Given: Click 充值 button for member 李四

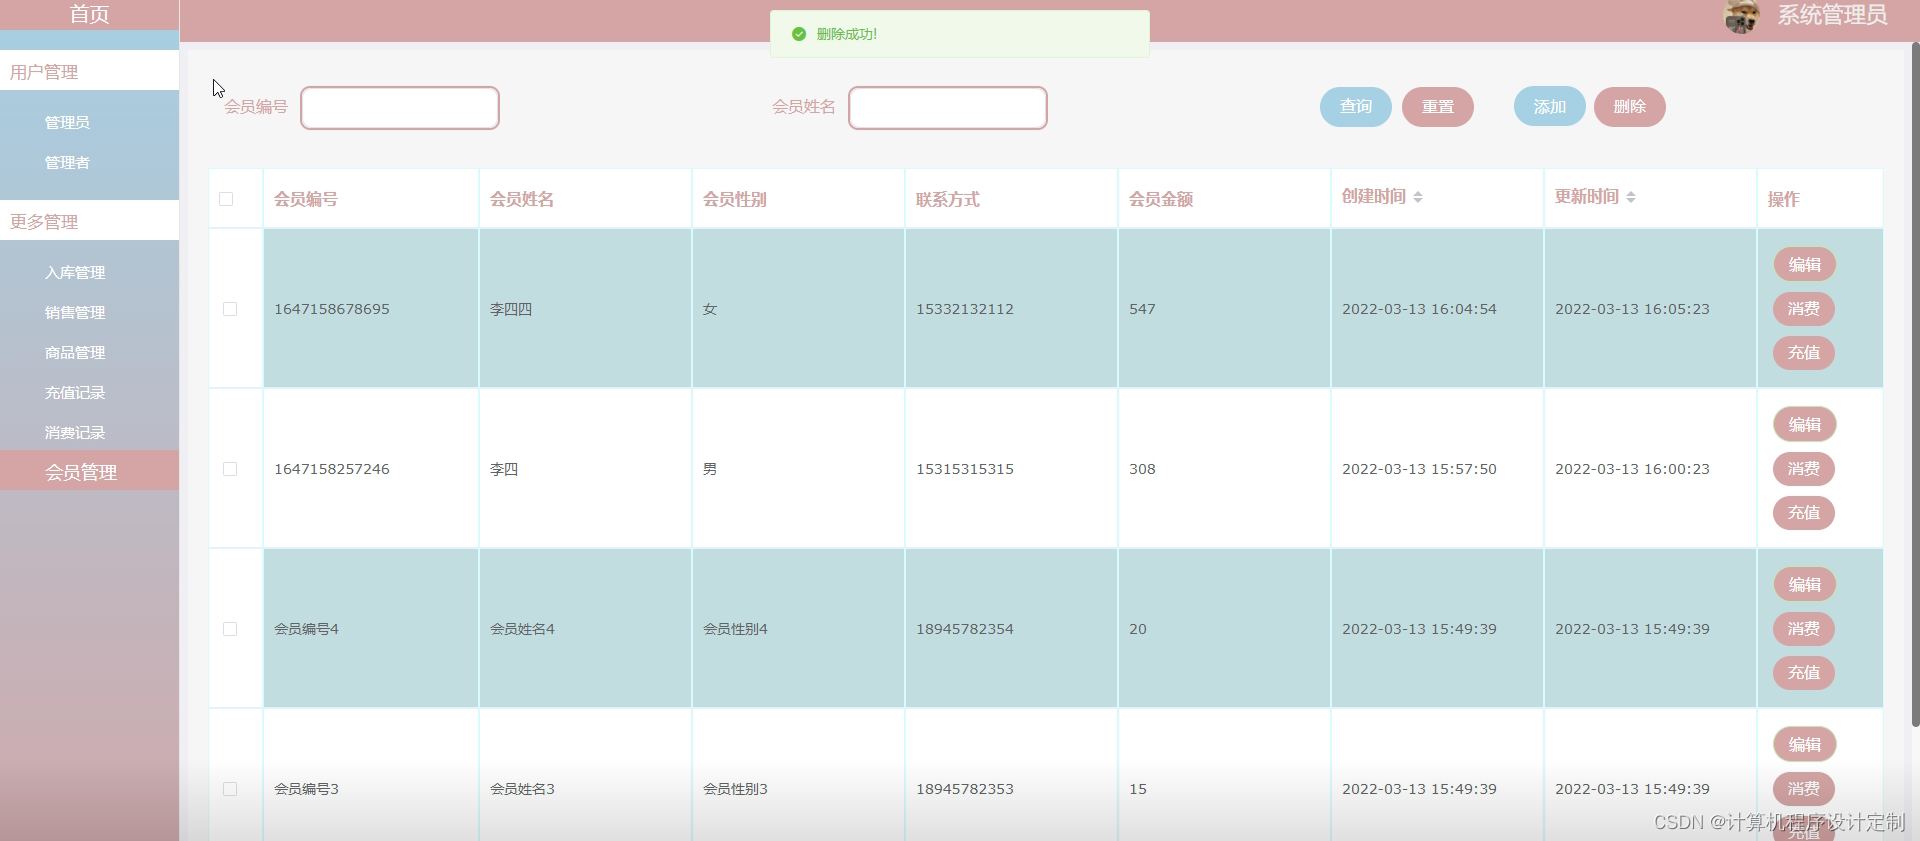Looking at the screenshot, I should coord(1804,513).
